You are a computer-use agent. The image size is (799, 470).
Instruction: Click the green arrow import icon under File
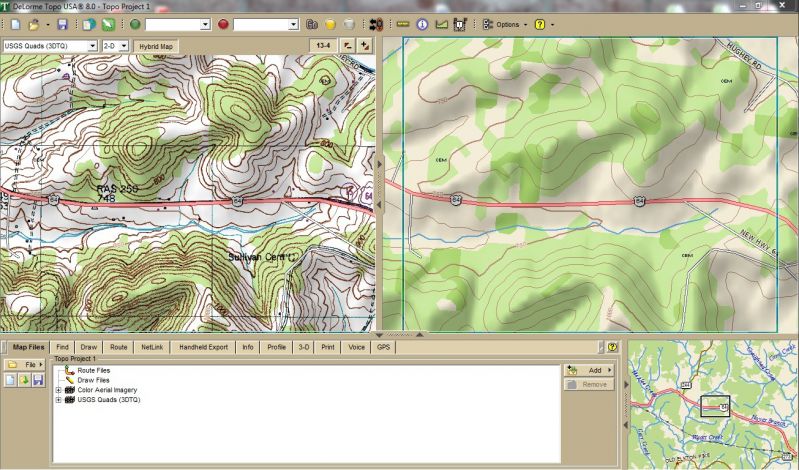click(24, 380)
